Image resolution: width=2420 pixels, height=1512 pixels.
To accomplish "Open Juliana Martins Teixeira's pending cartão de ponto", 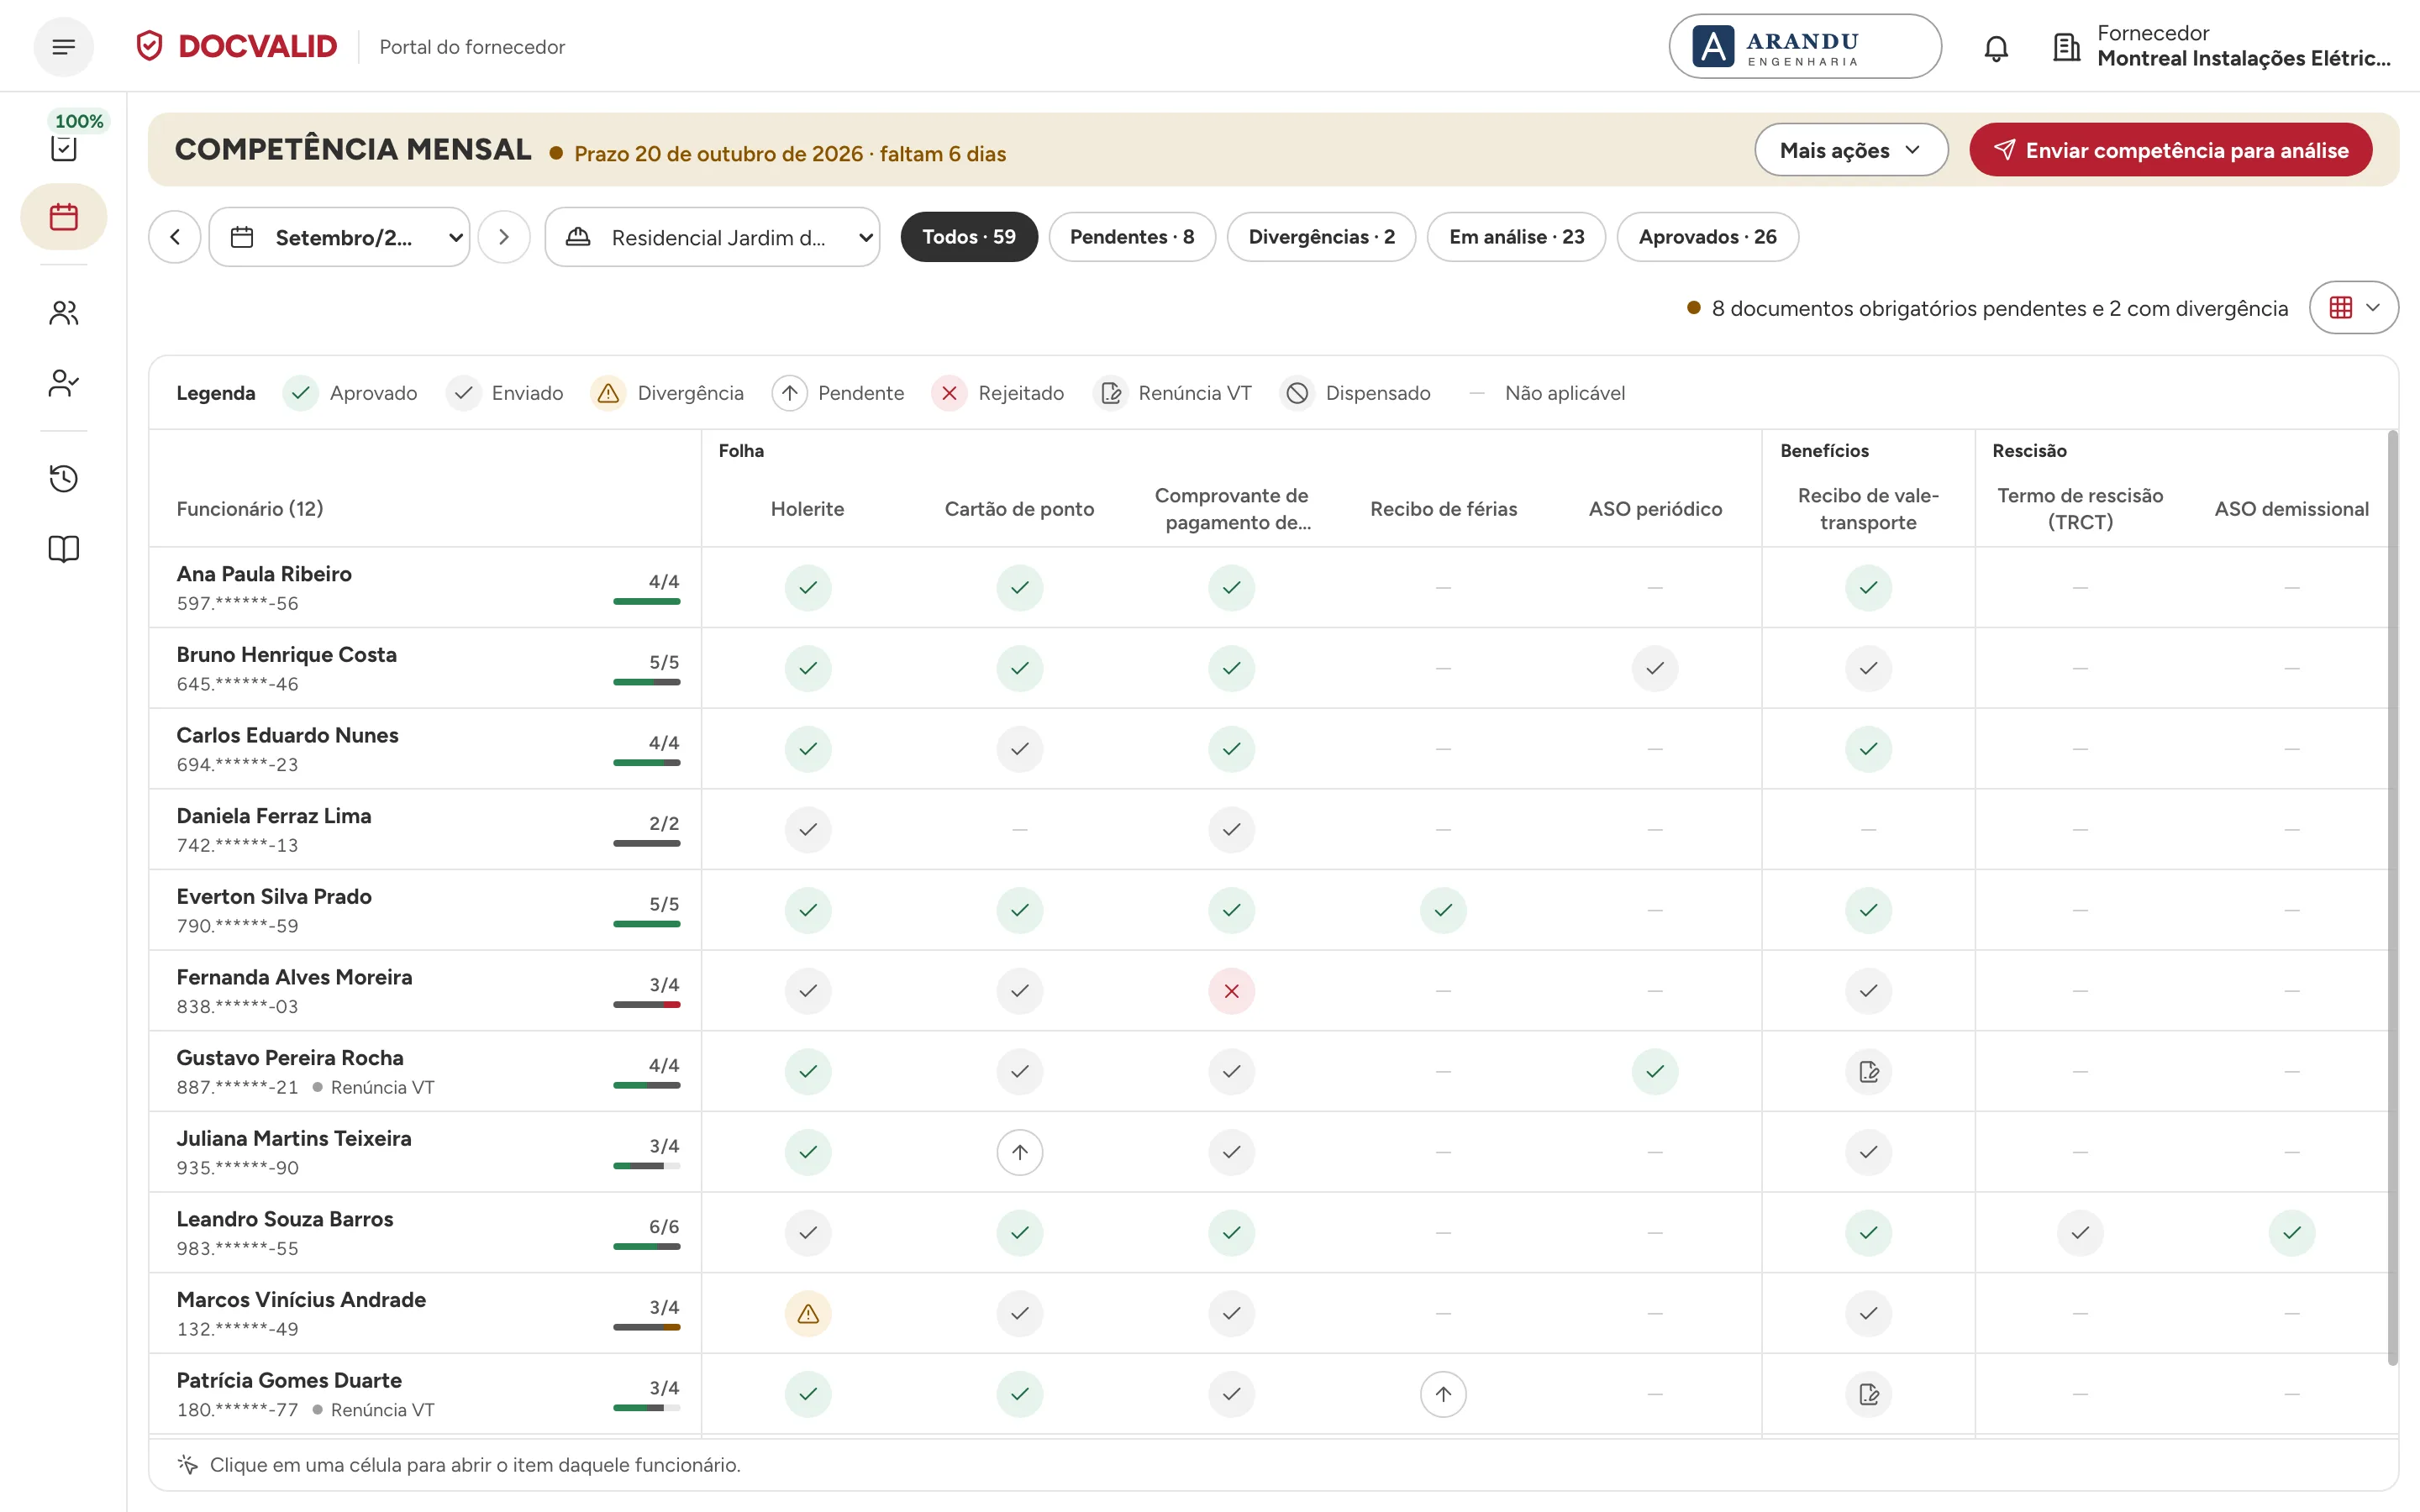I will click(x=1019, y=1152).
